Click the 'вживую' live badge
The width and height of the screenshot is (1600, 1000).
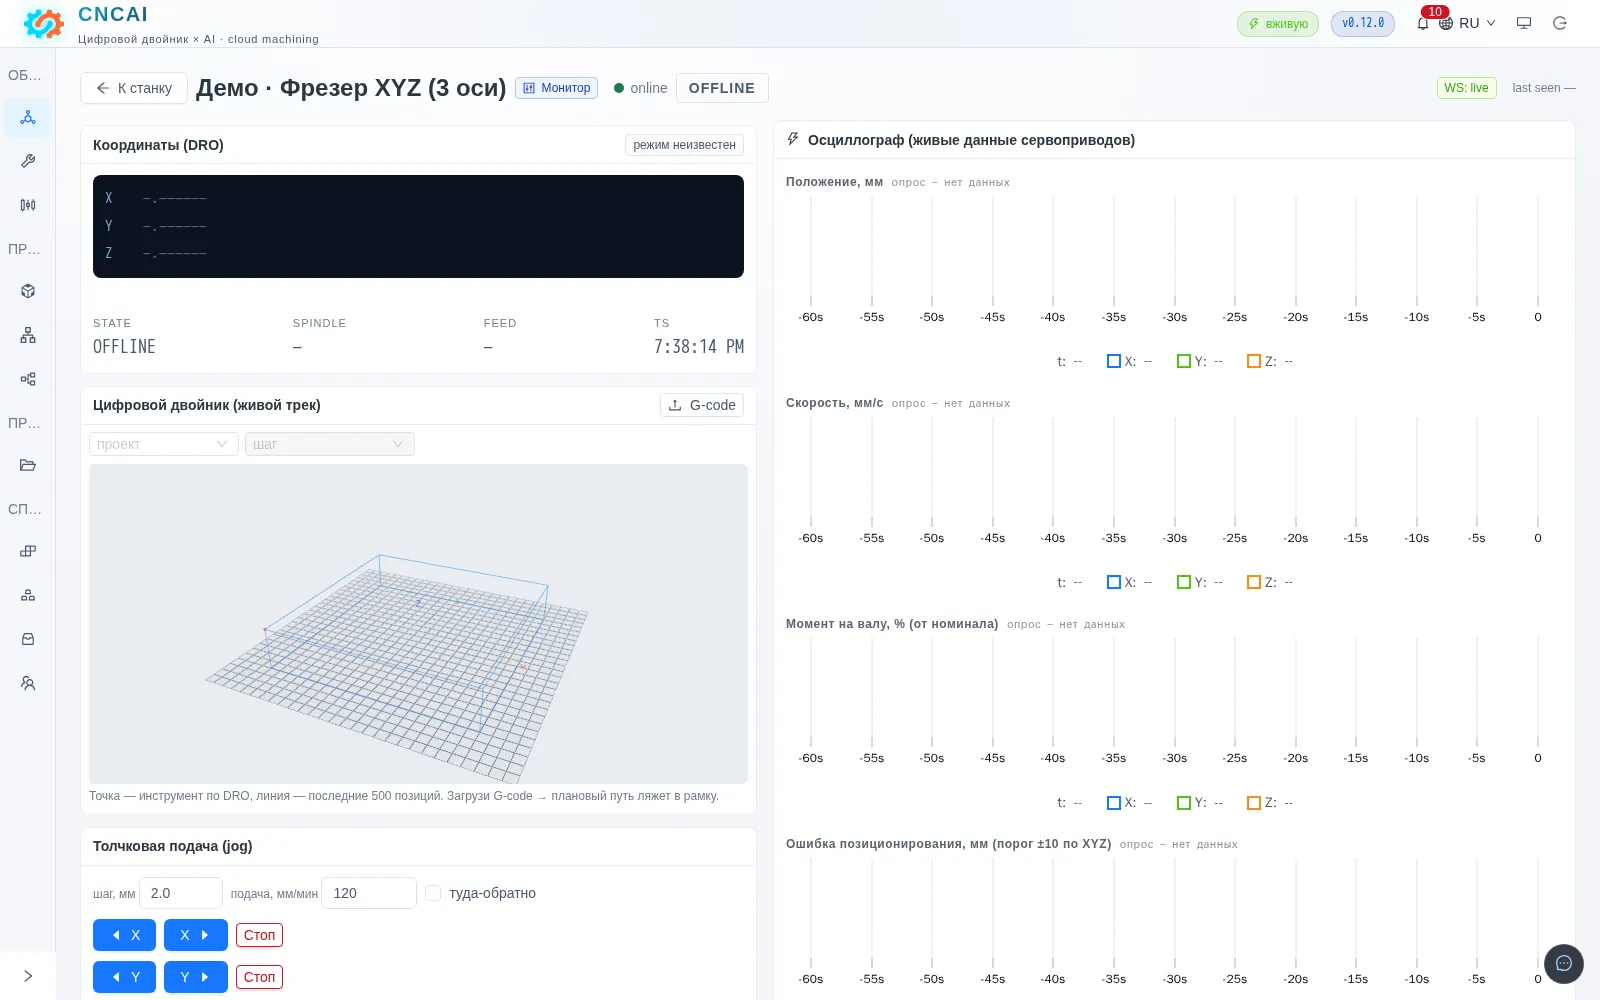coord(1278,24)
